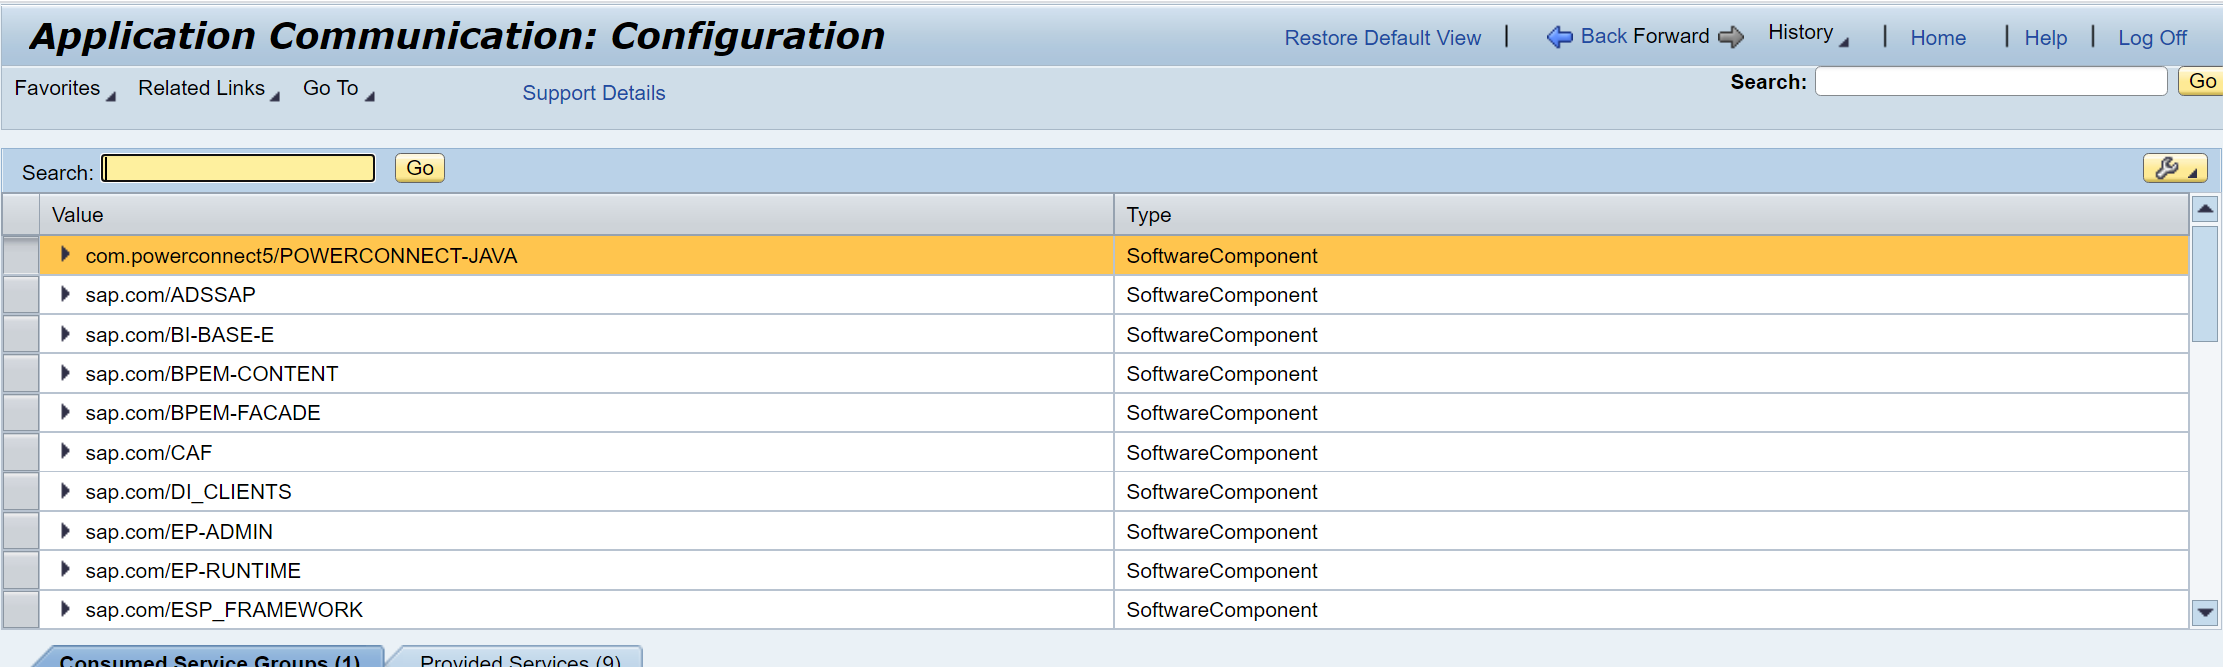Select row selector for sap.com/ADSSAP

[x=21, y=295]
